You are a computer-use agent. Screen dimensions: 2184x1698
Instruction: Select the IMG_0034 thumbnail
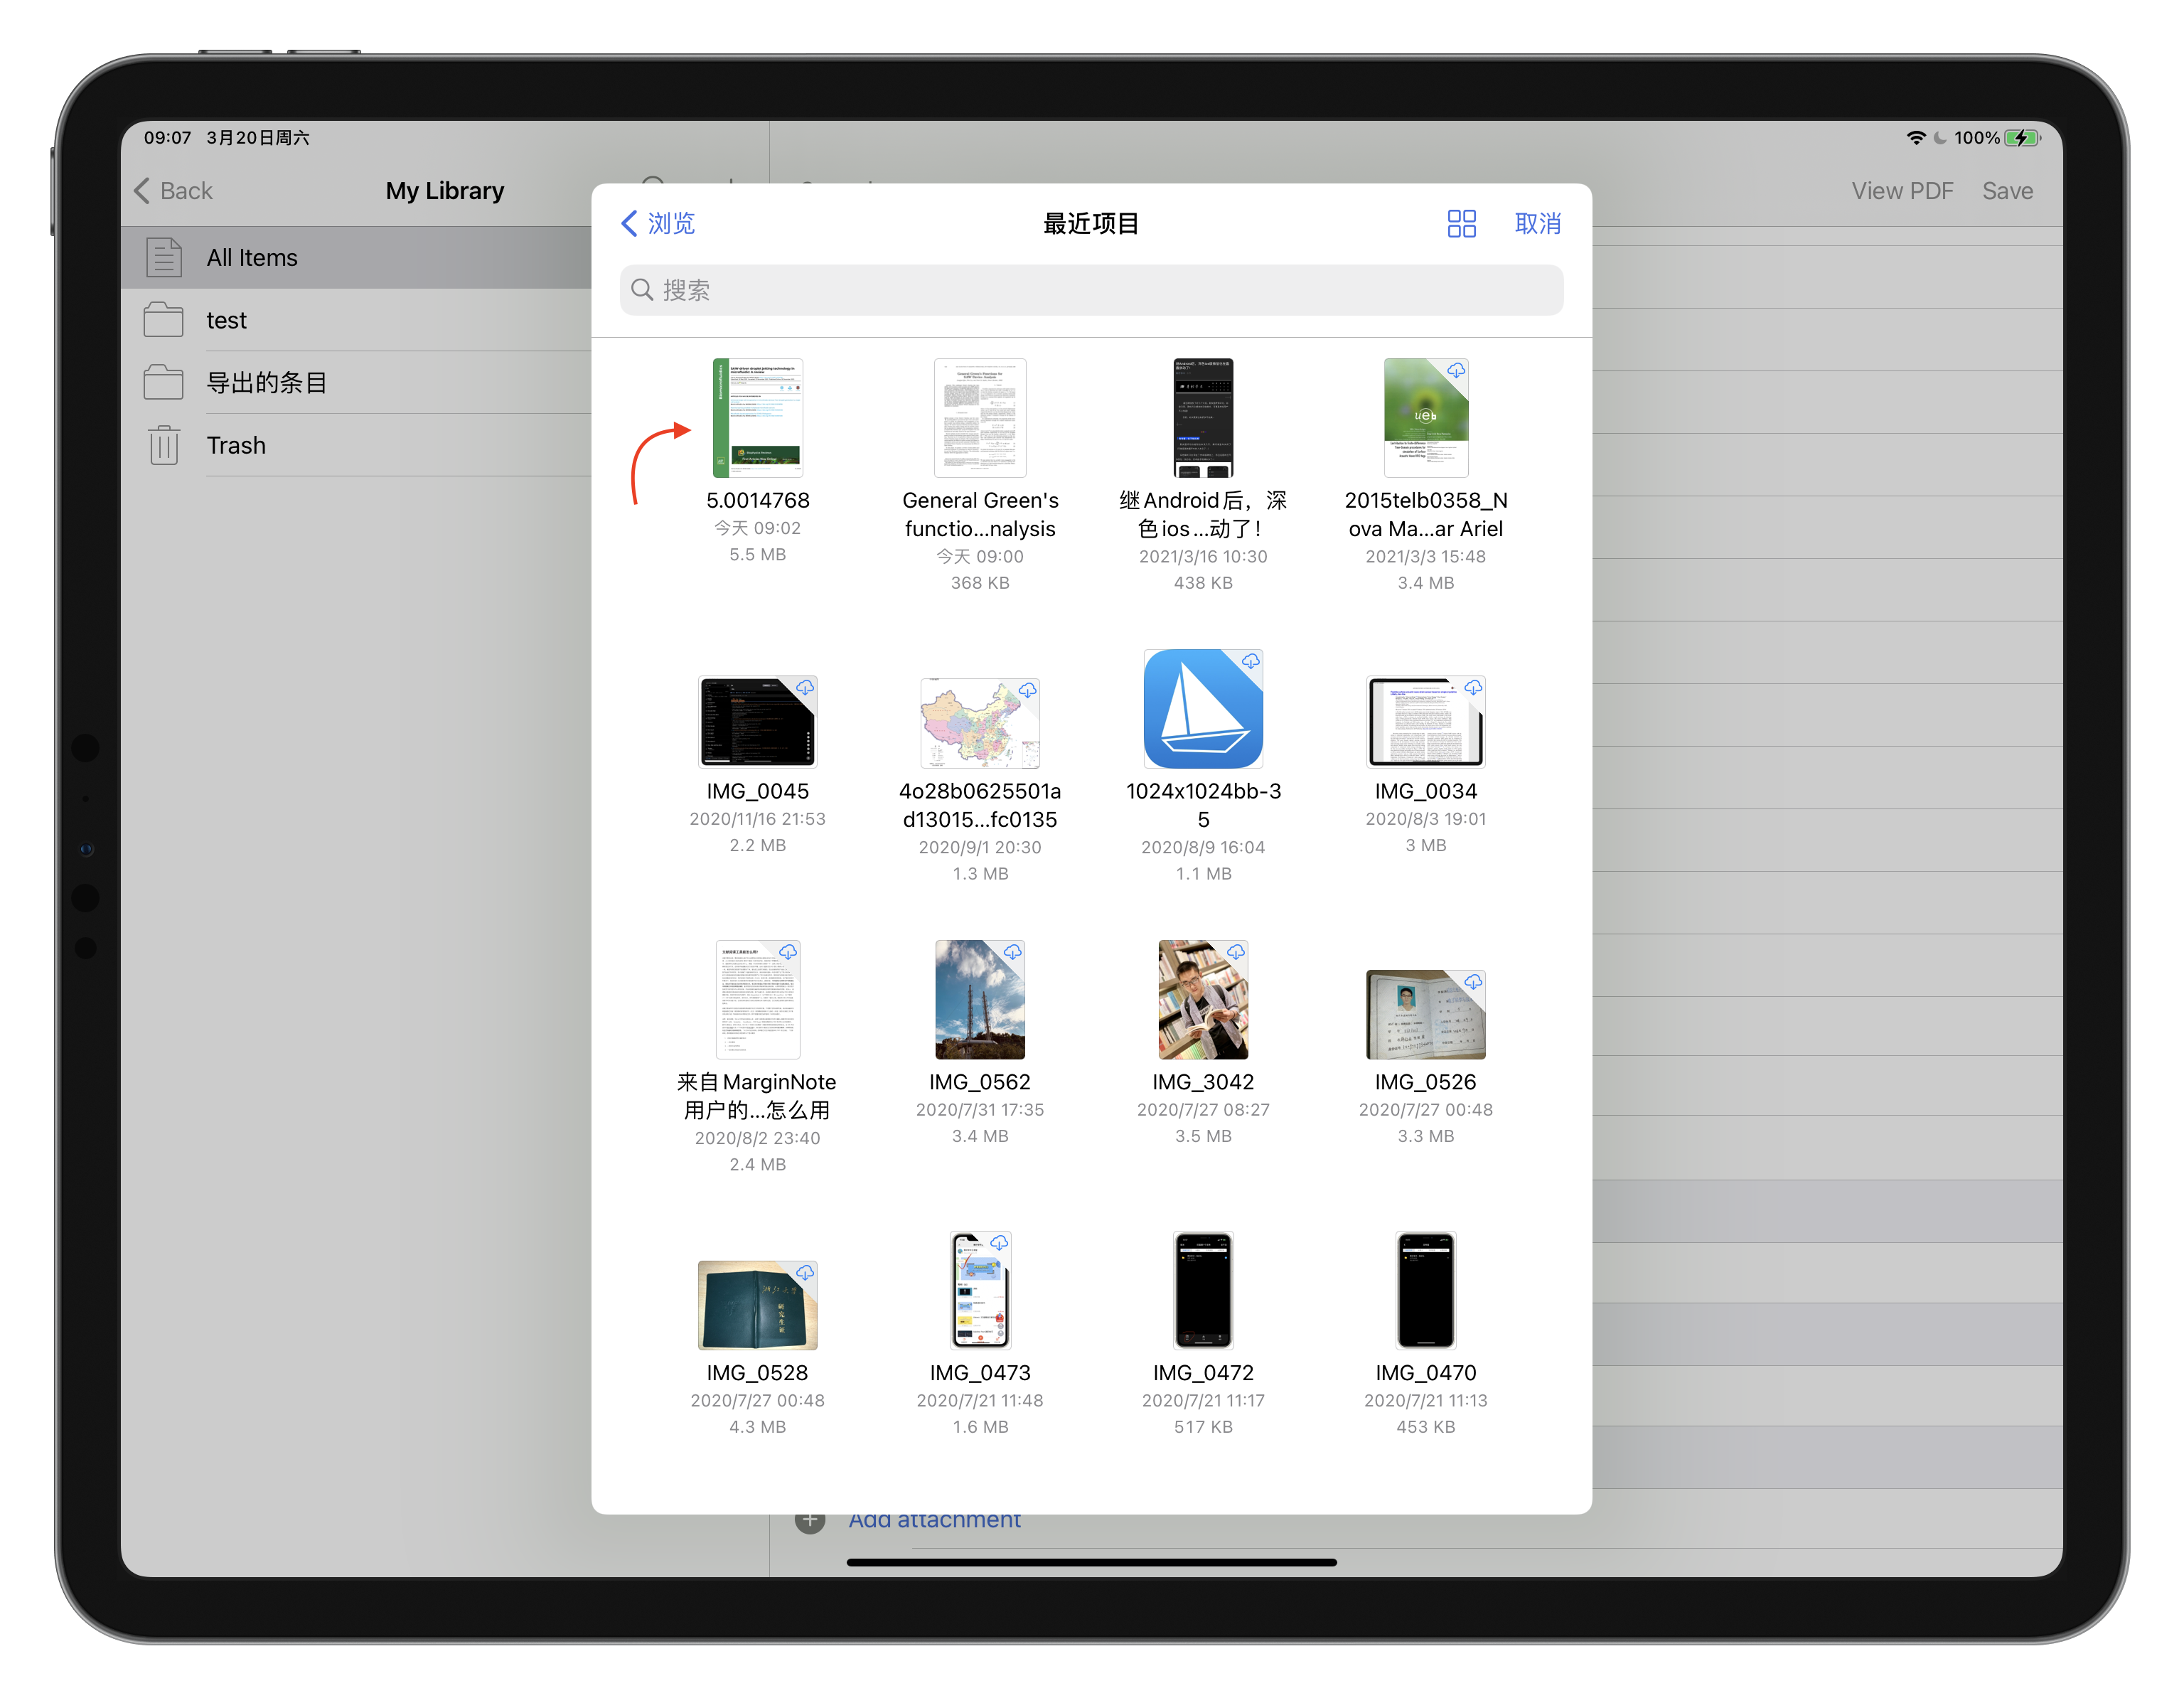point(1426,722)
